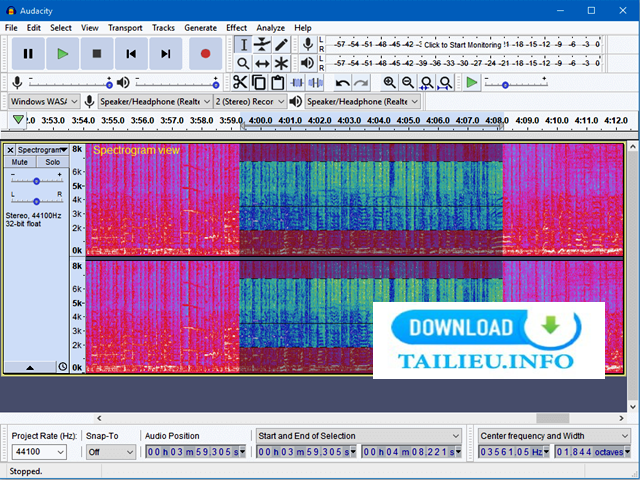This screenshot has height=480, width=640.
Task: Skip to end of track
Action: [165, 54]
